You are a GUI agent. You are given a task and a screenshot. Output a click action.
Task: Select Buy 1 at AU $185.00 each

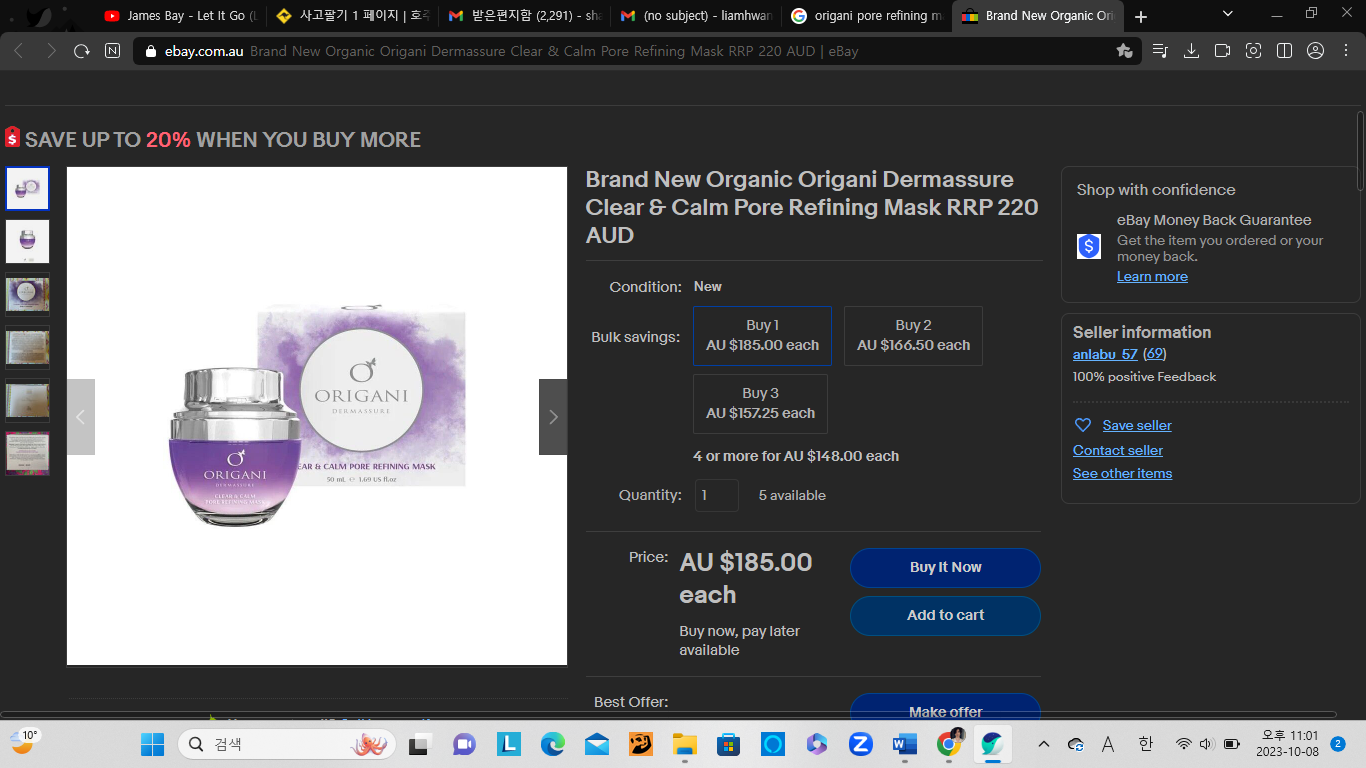tap(762, 335)
